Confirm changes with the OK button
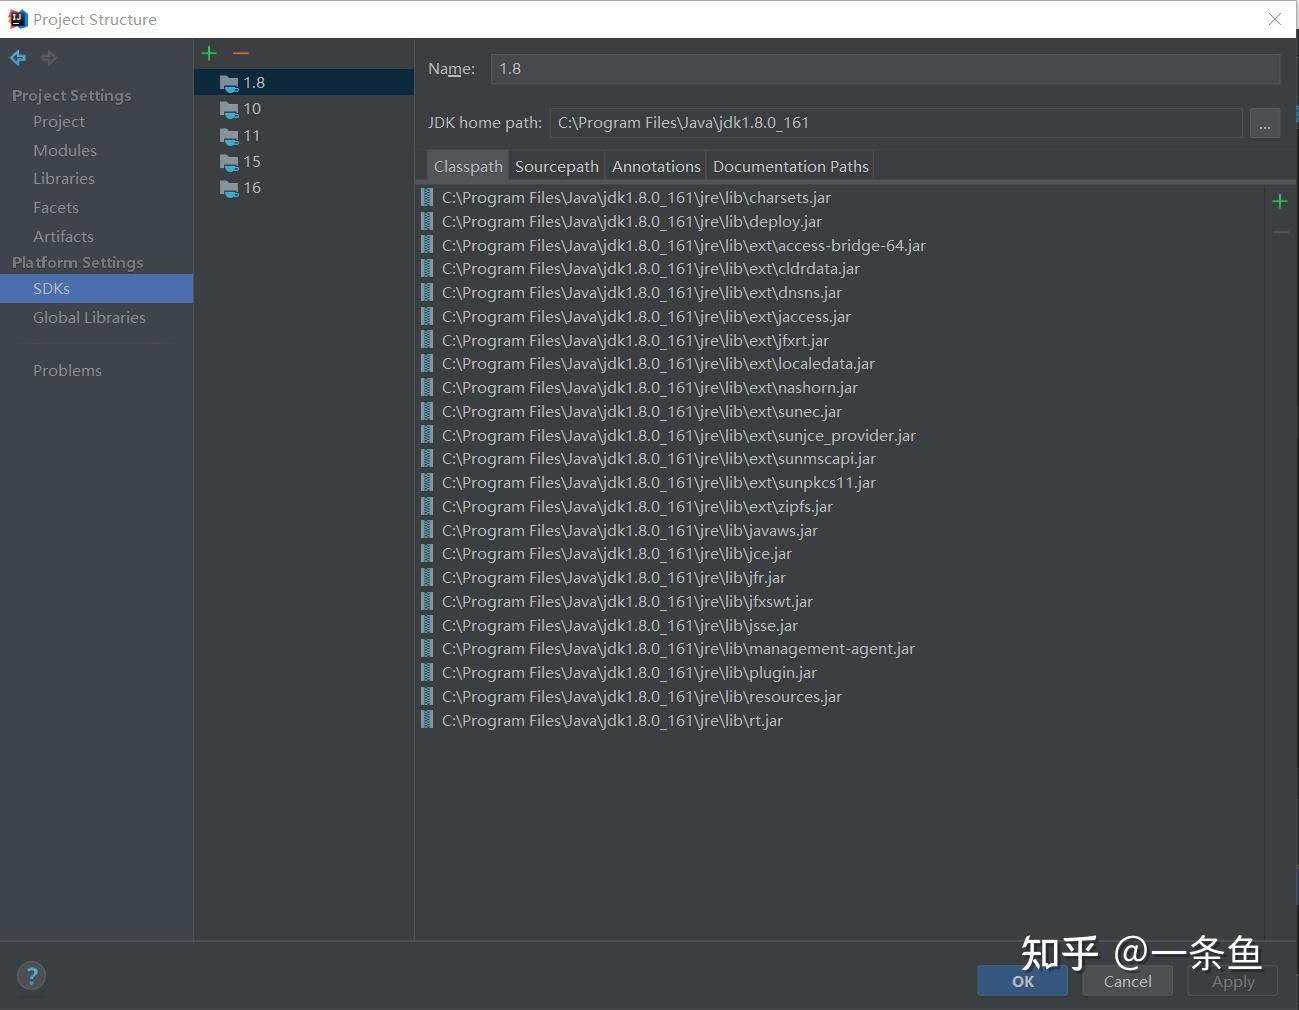Image resolution: width=1299 pixels, height=1010 pixels. coord(1021,981)
